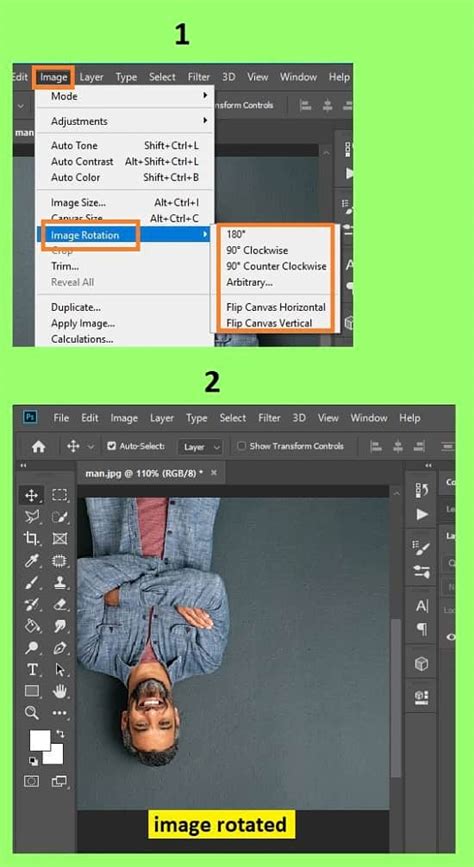Close the man.jpg document tab
Screen dimensions: 474x867
click(x=214, y=473)
